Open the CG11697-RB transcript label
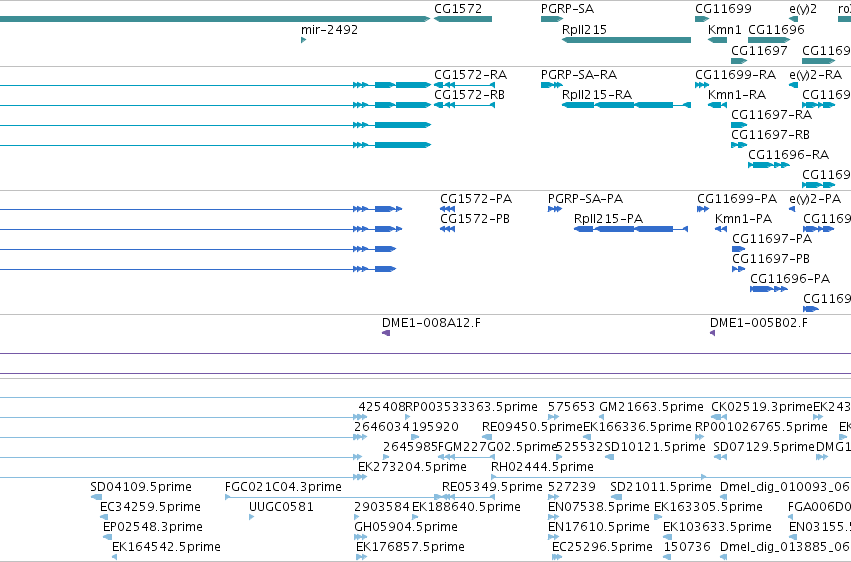Image resolution: width=851 pixels, height=562 pixels. pos(770,135)
